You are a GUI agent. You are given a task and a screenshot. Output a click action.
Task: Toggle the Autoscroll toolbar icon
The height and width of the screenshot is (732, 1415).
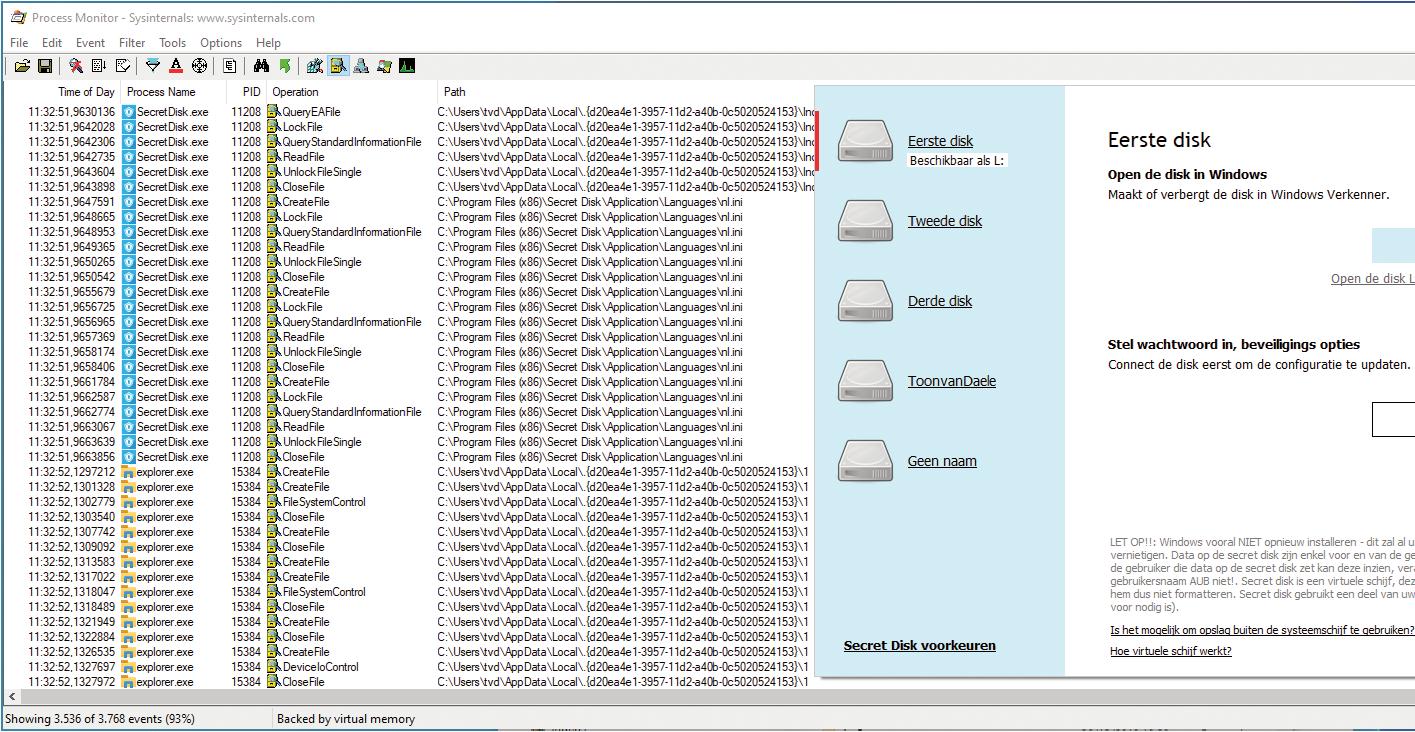tap(99, 66)
